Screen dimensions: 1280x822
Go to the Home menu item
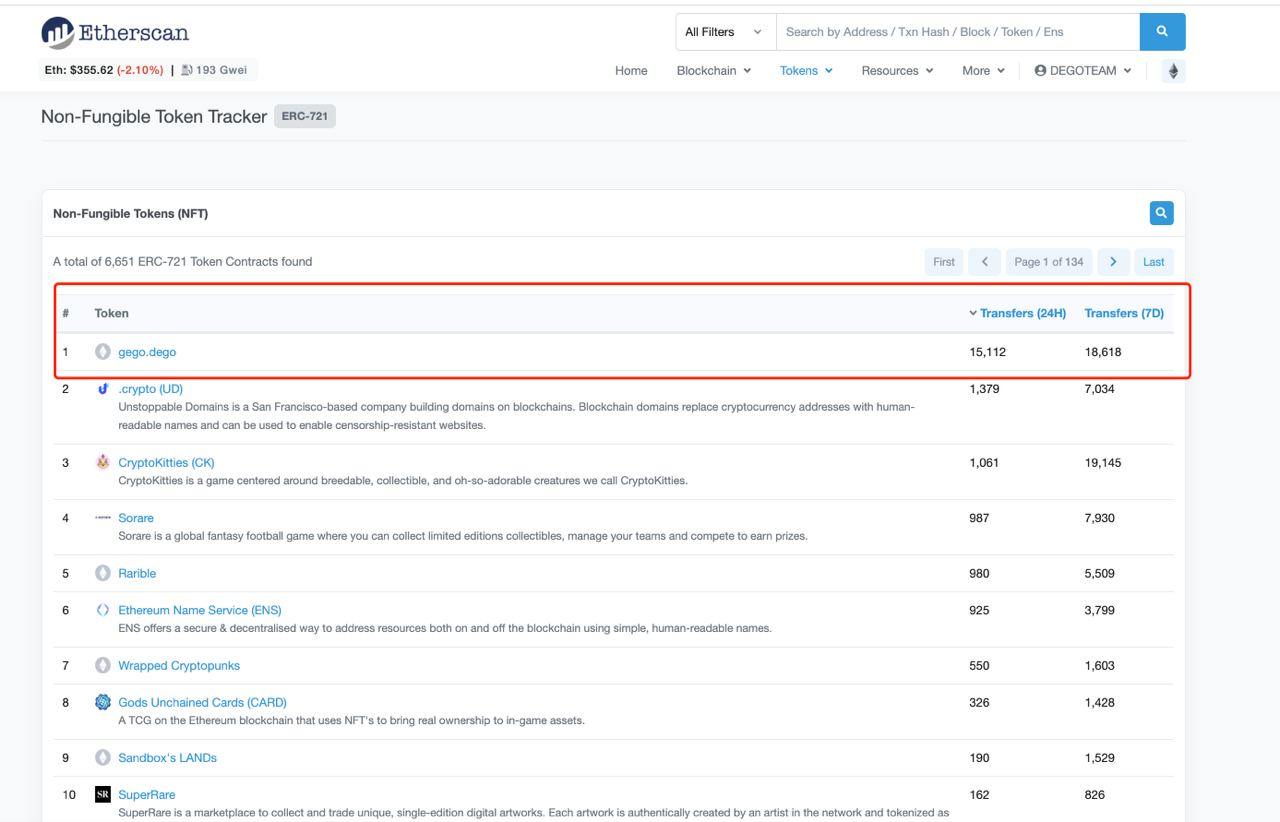click(x=631, y=71)
